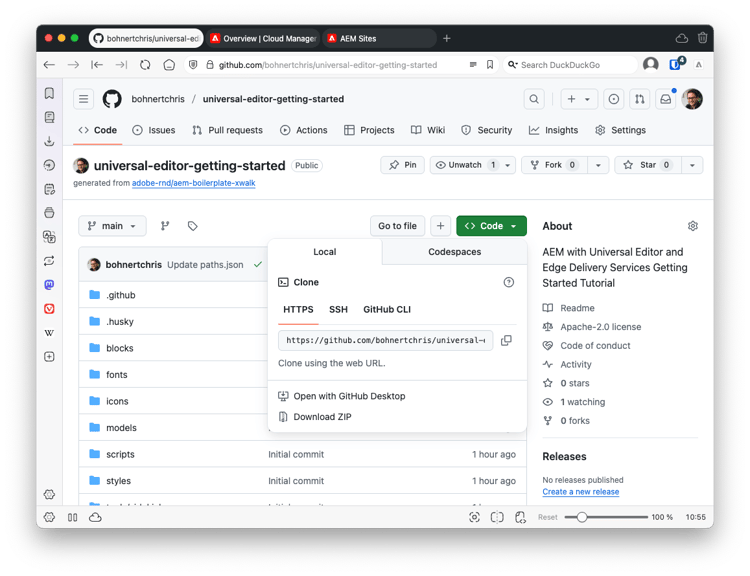Open the Downloads panel in browser sidebar

pos(49,141)
